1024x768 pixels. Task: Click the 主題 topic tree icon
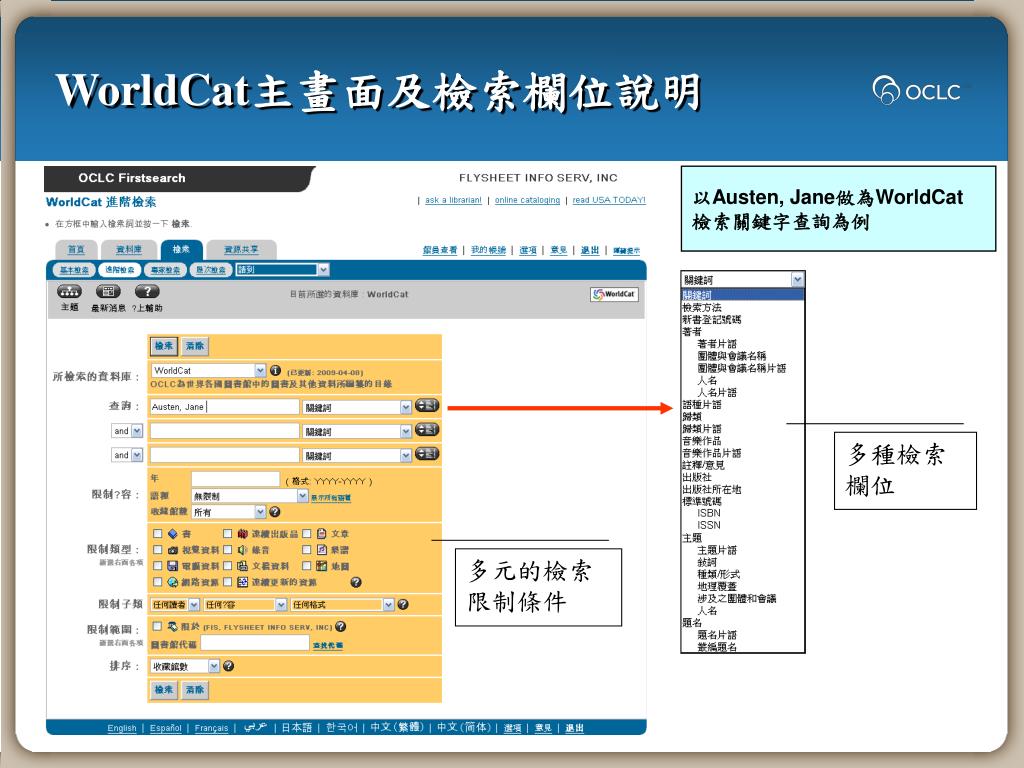pyautogui.click(x=69, y=291)
